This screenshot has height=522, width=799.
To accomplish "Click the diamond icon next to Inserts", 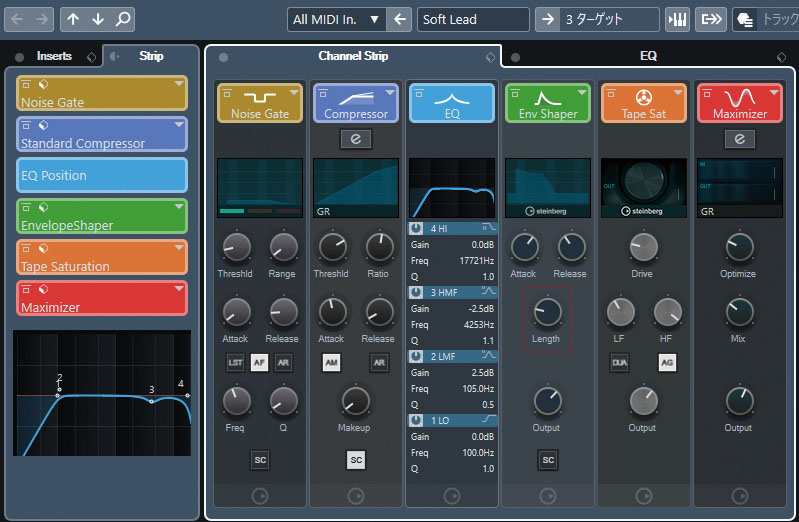I will pos(91,57).
